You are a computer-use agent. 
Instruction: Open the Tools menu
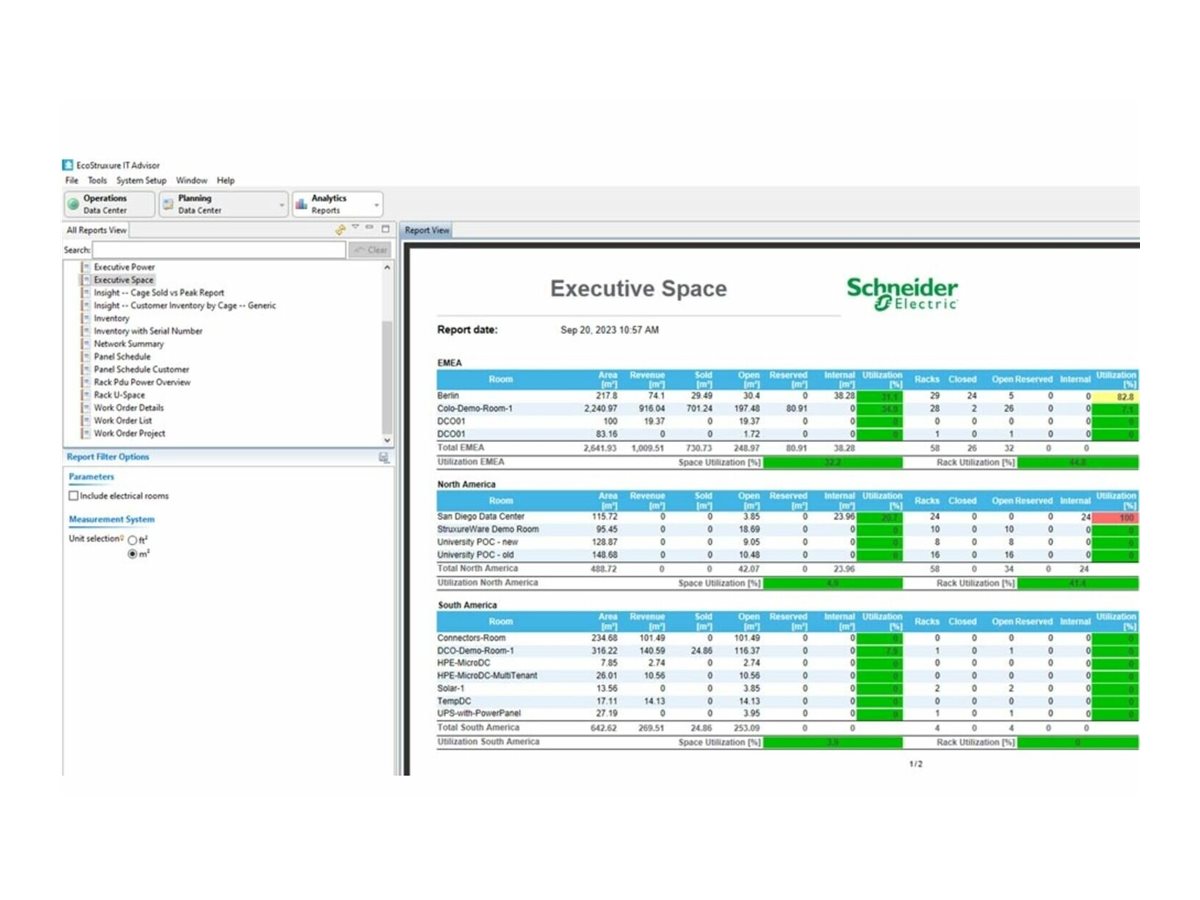click(96, 180)
